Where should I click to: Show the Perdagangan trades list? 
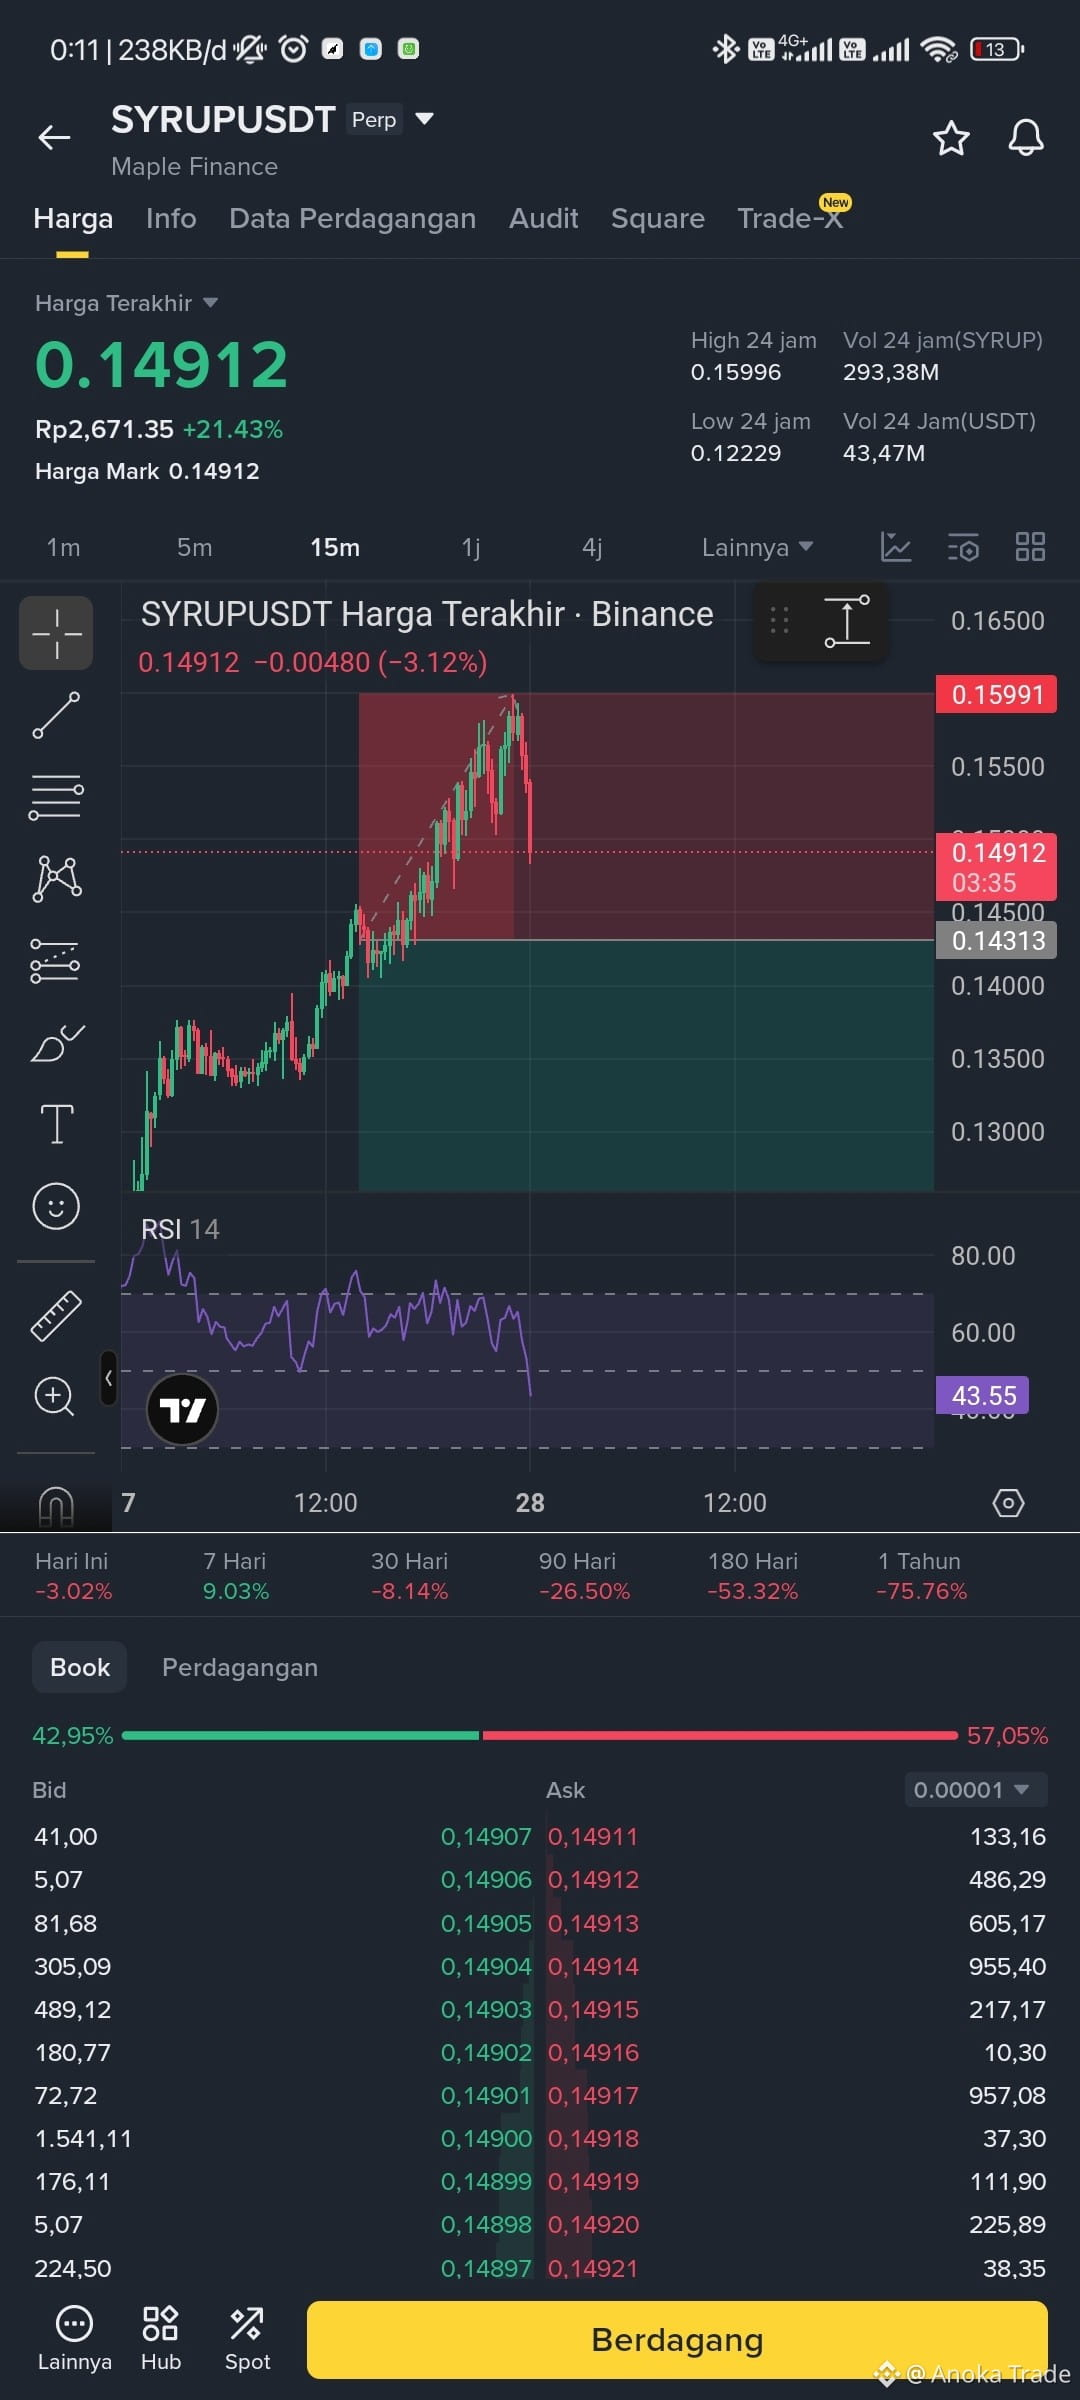click(x=240, y=1667)
